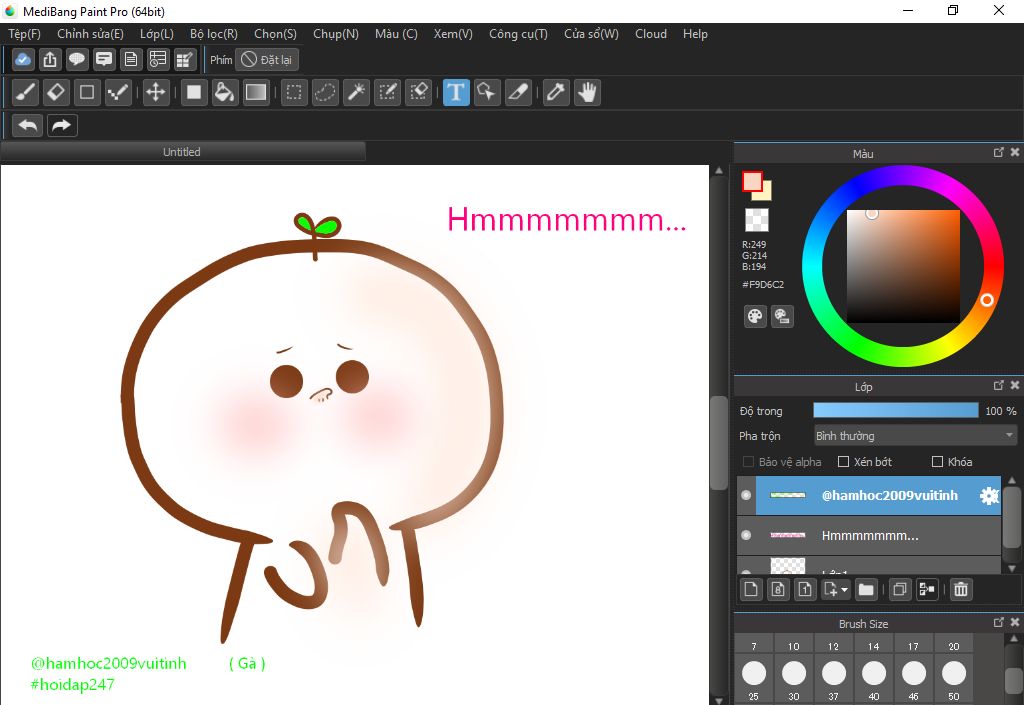
Task: Add a new layer folder
Action: pos(866,589)
